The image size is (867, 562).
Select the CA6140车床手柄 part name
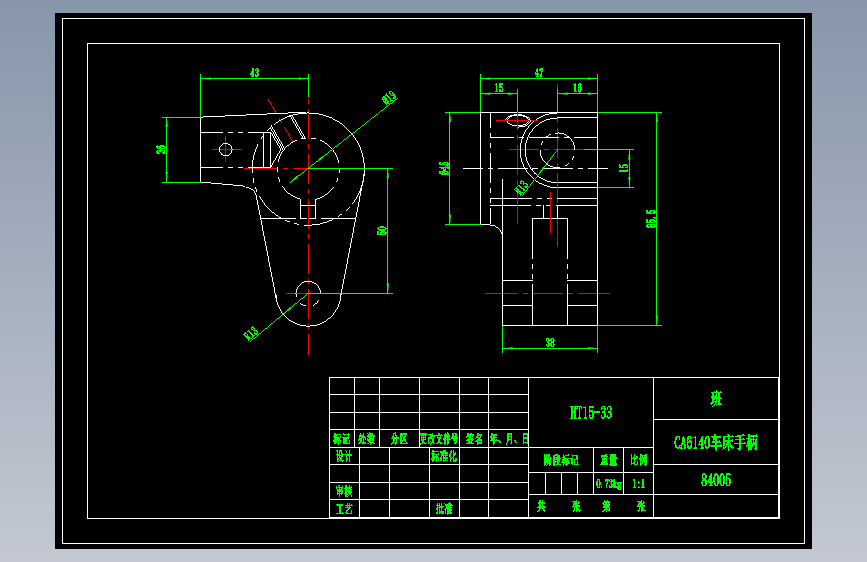[716, 443]
